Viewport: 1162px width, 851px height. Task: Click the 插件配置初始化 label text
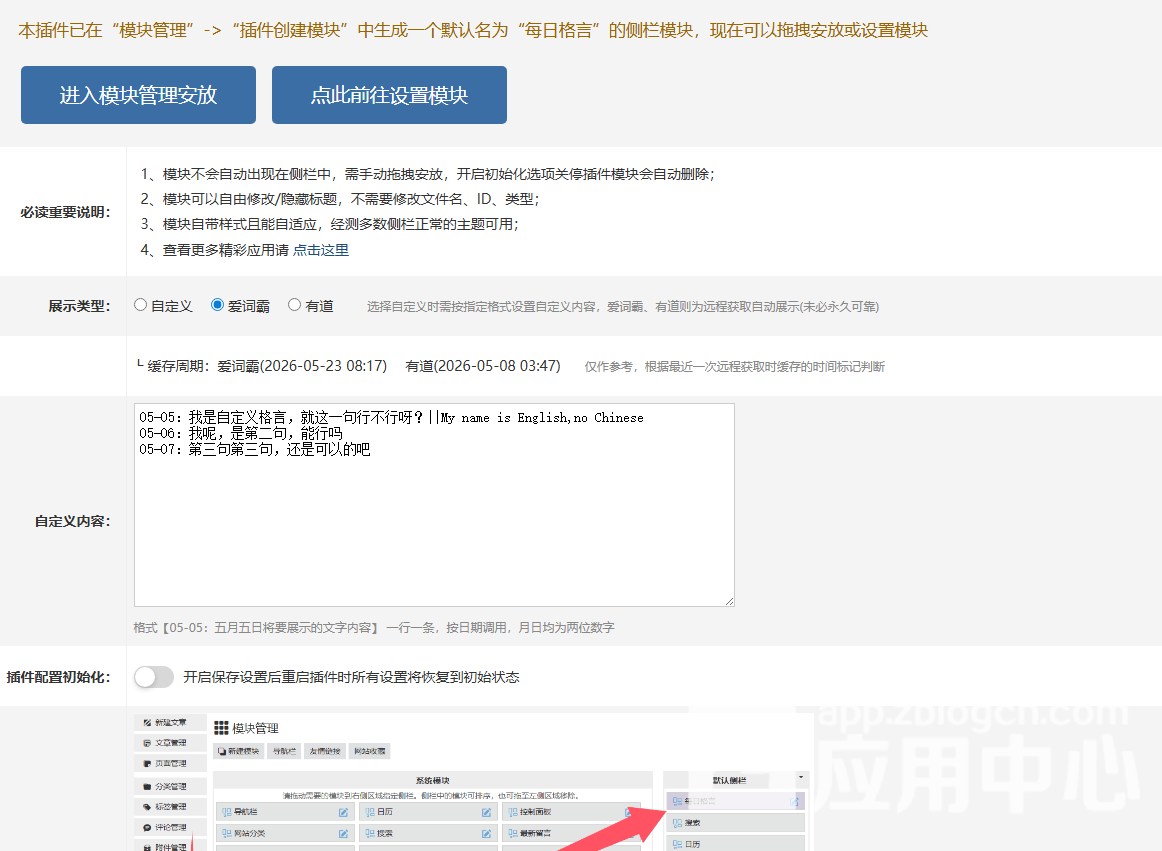[x=59, y=677]
